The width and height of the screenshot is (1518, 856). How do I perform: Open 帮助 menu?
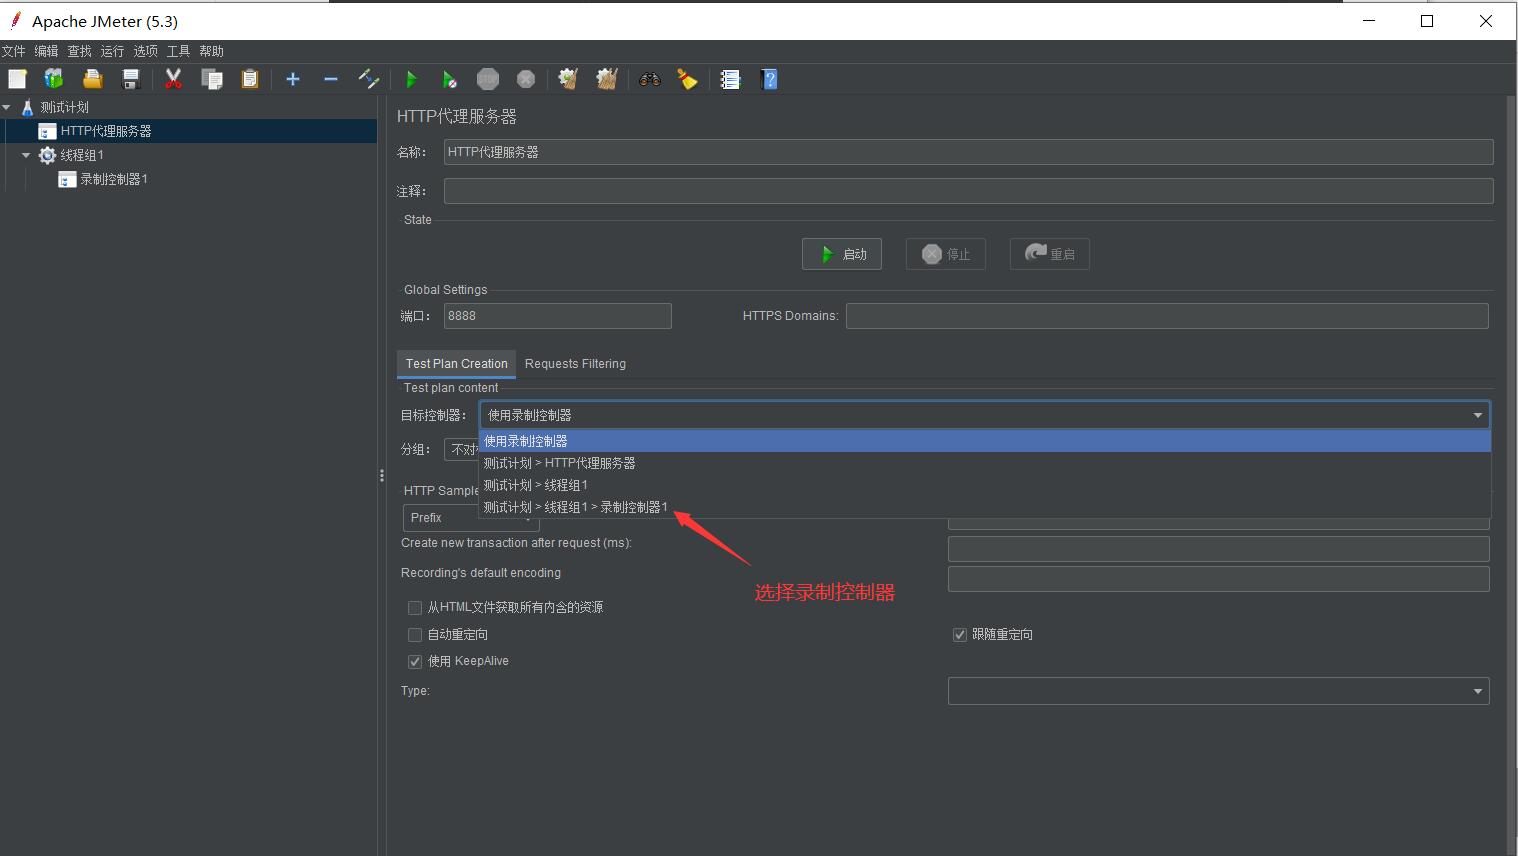pyautogui.click(x=211, y=51)
